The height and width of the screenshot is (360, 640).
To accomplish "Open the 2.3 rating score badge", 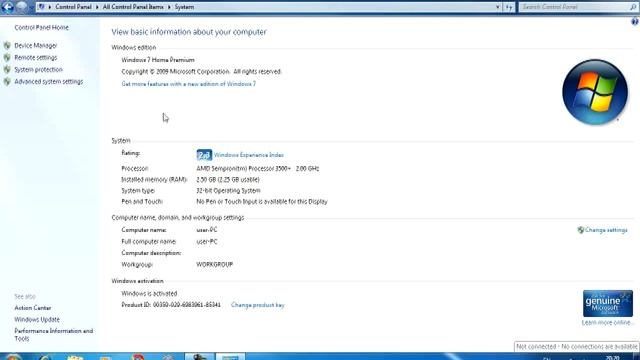I will [x=204, y=155].
